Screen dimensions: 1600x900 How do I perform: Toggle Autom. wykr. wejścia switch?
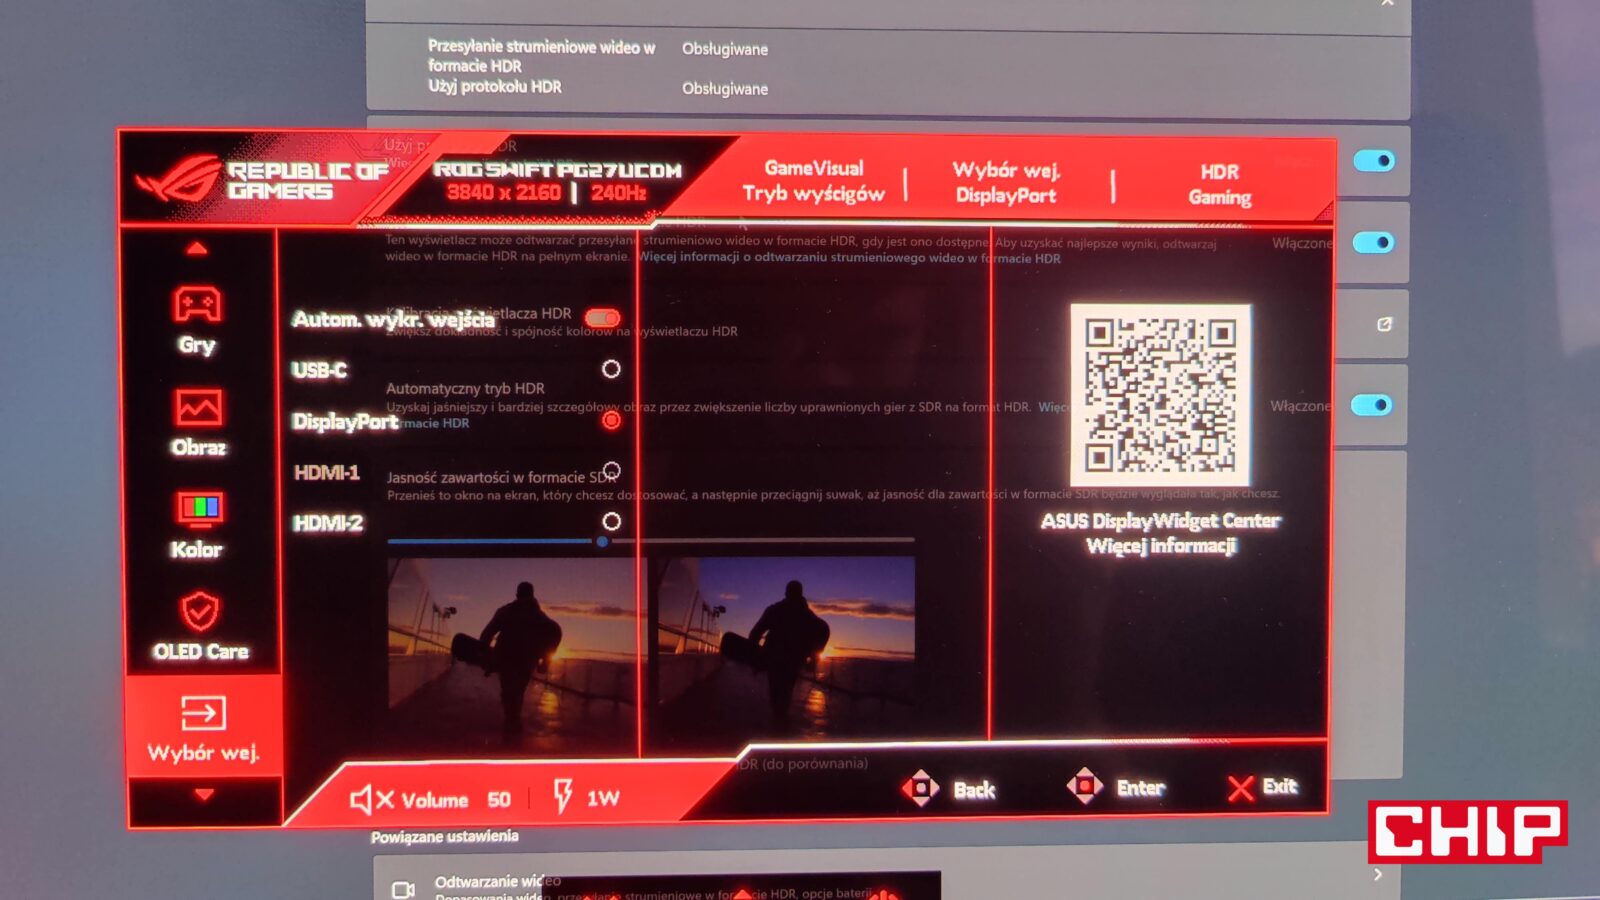tap(603, 318)
